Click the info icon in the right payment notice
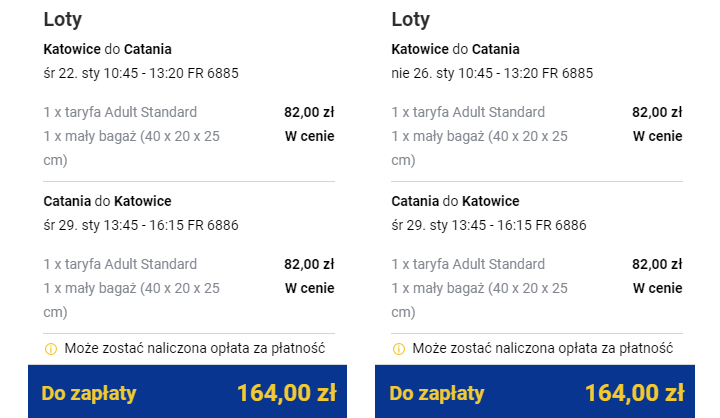Image resolution: width=720 pixels, height=418 pixels. click(397, 349)
